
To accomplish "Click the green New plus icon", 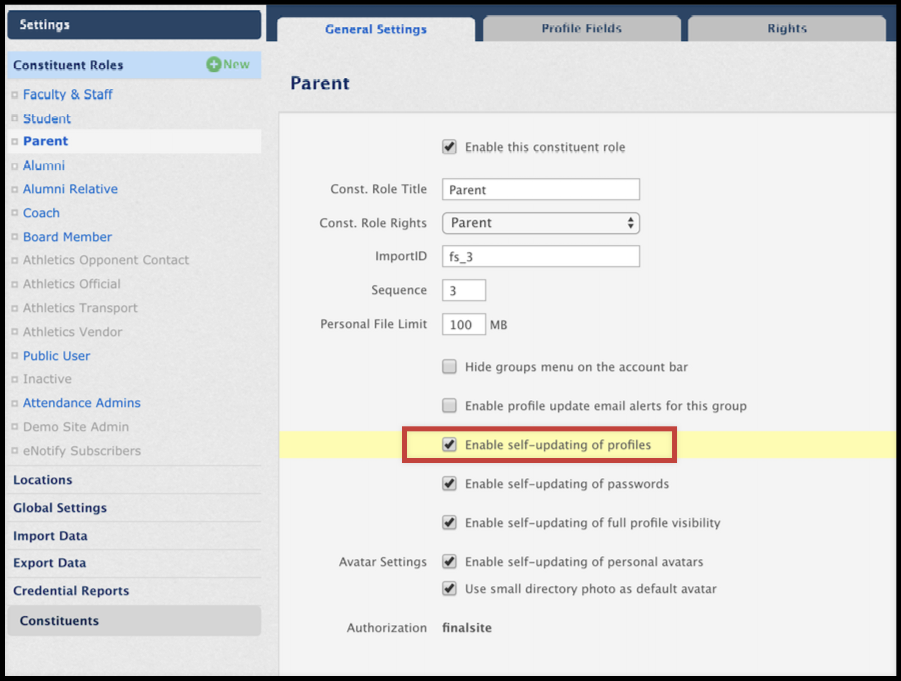I will point(213,64).
